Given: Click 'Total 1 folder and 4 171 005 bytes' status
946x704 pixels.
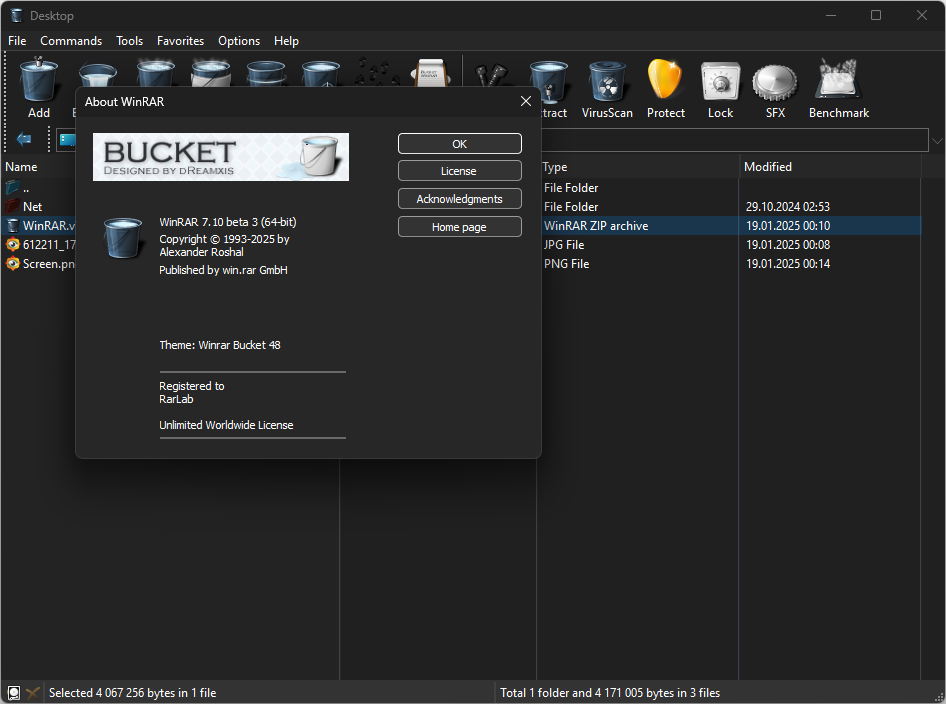Looking at the screenshot, I should pyautogui.click(x=609, y=693).
